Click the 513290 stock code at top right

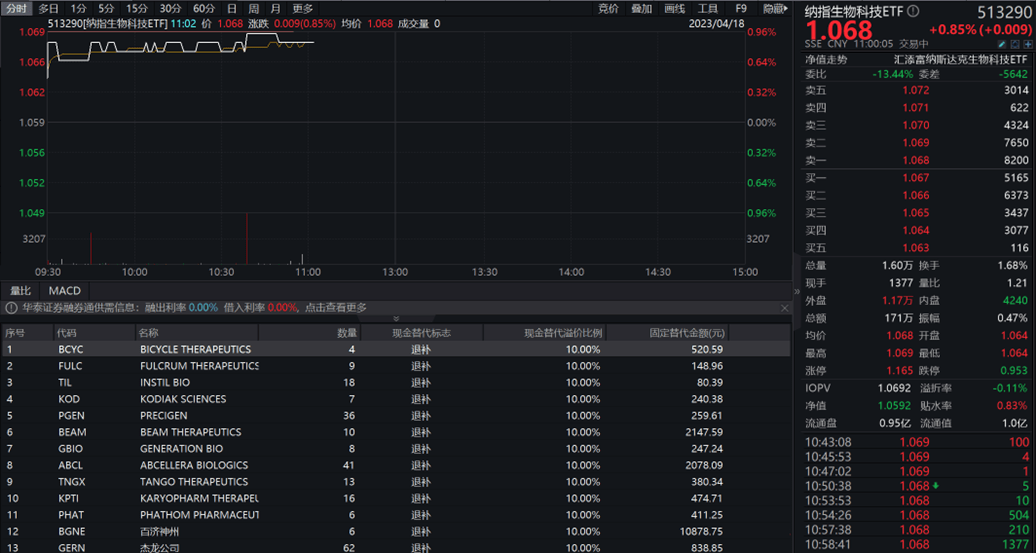click(x=1005, y=11)
